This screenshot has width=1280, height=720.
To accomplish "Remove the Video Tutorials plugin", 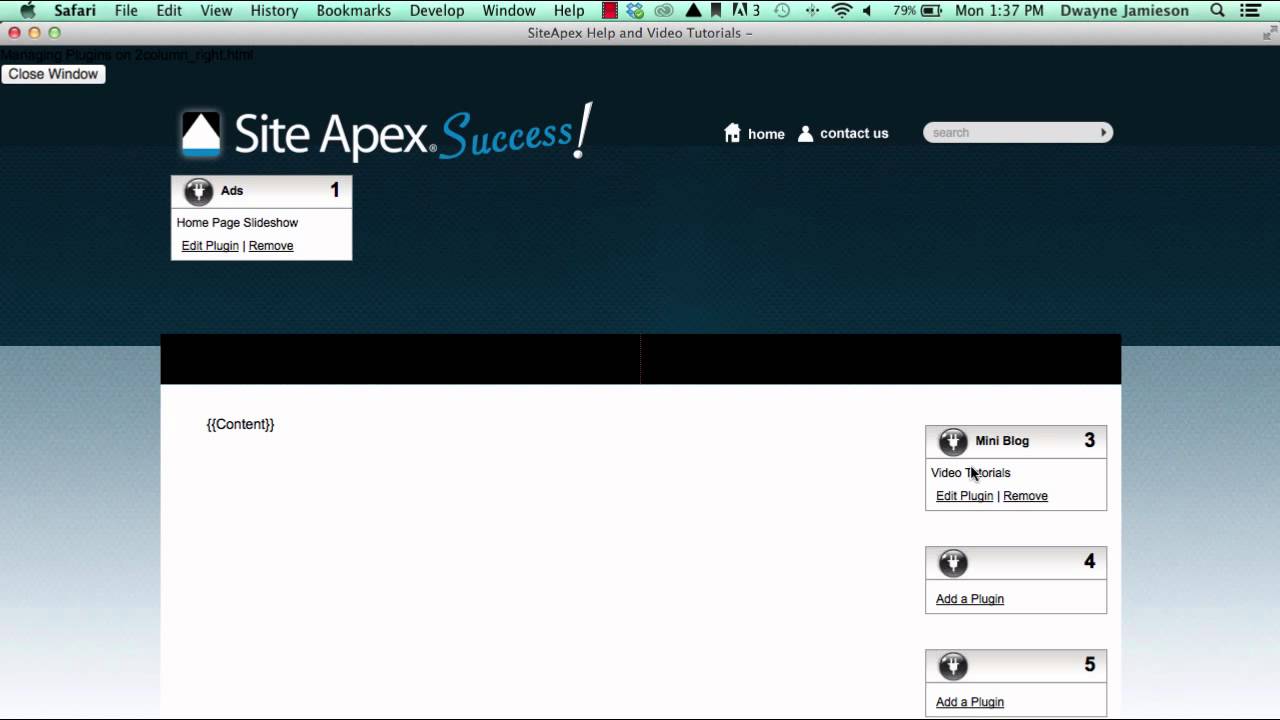I will pos(1025,496).
